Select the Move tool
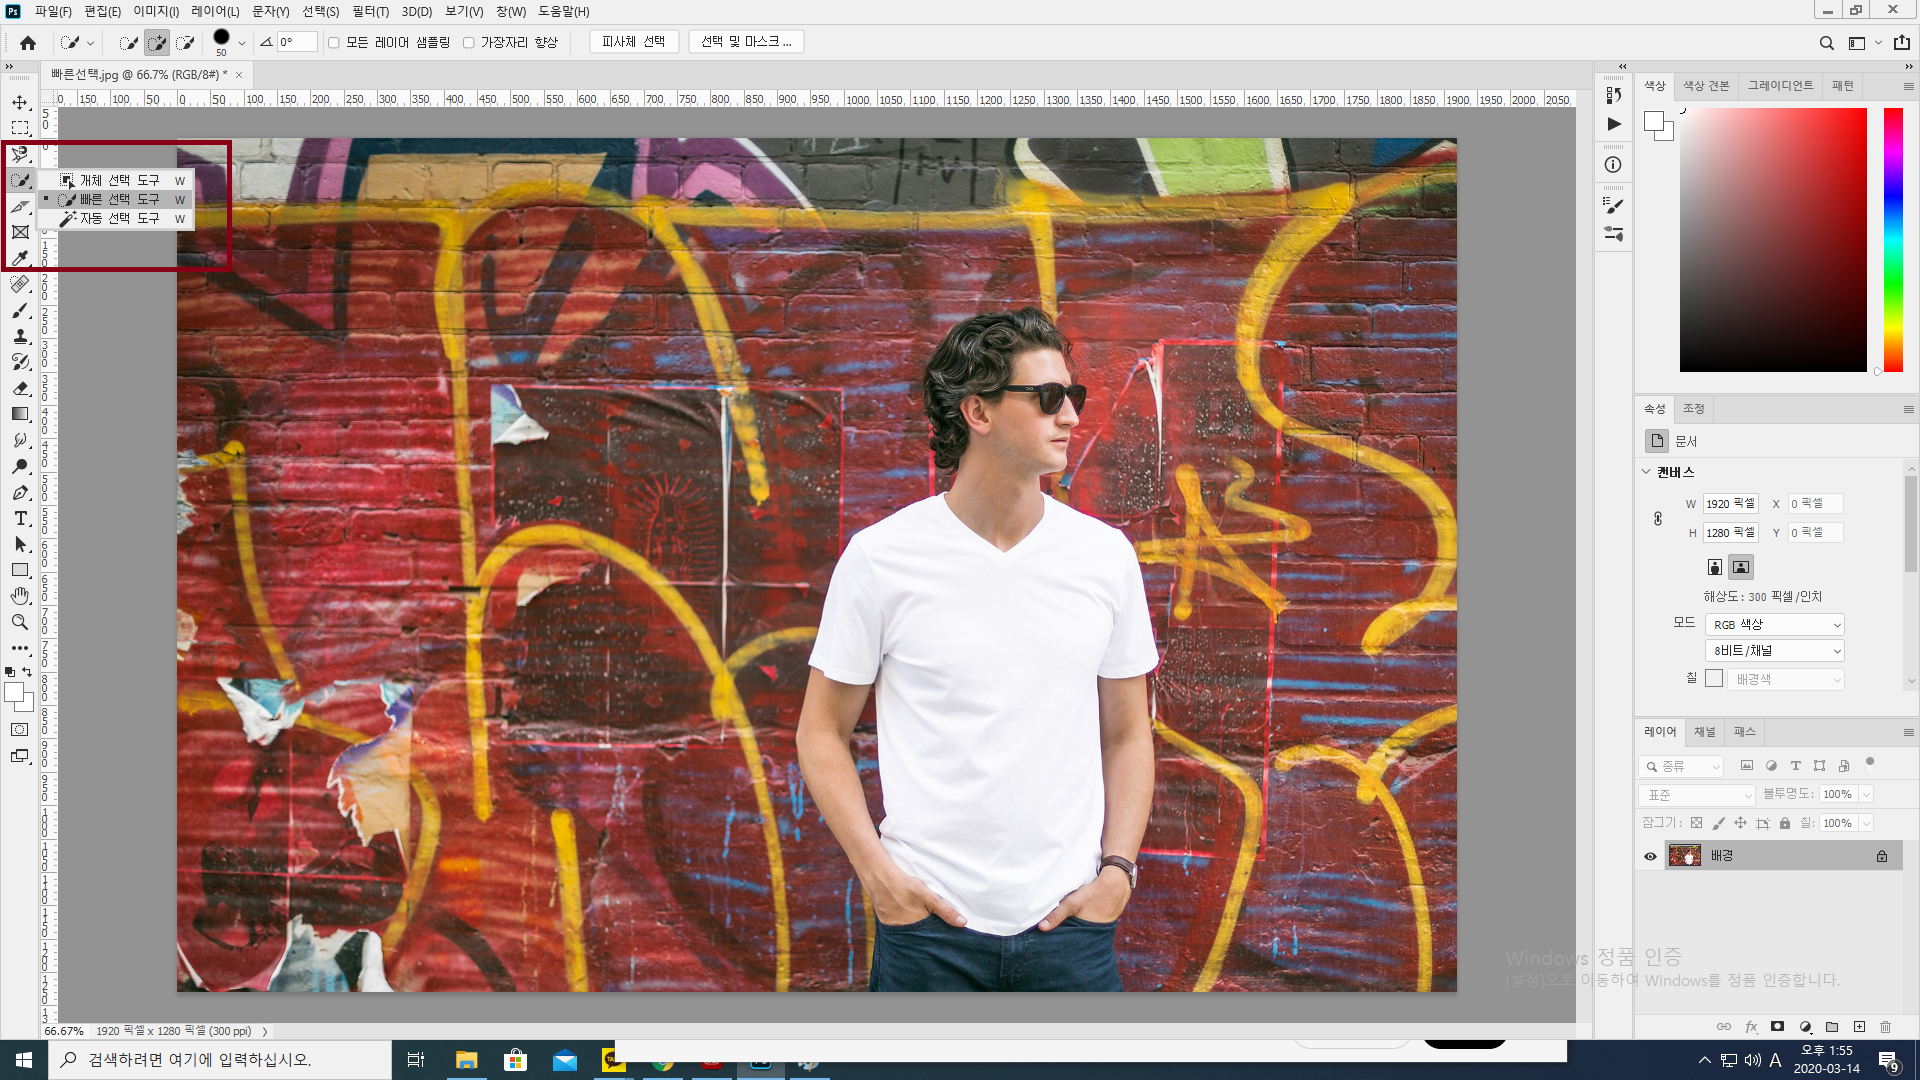Viewport: 1920px width, 1080px height. pyautogui.click(x=20, y=102)
